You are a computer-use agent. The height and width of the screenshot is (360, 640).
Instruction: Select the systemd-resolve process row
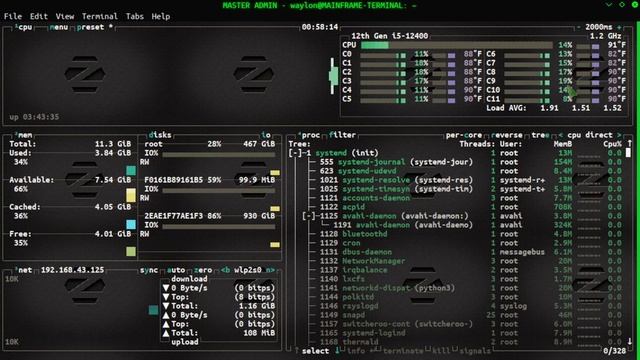coord(456,180)
